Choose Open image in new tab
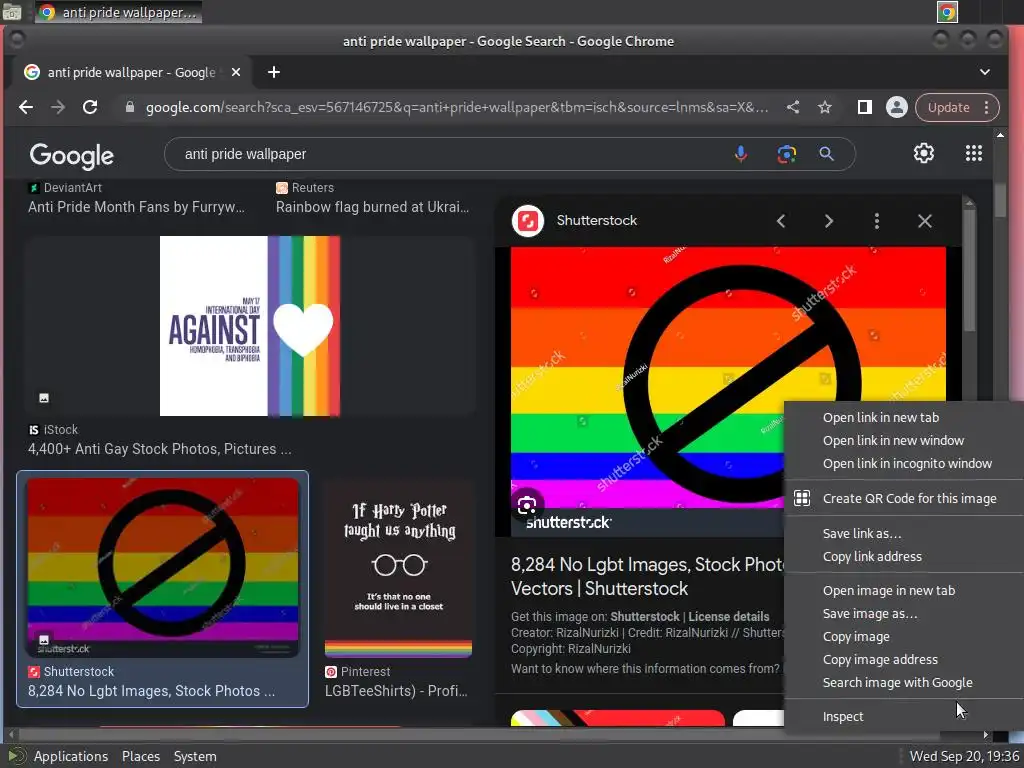Image resolution: width=1024 pixels, height=768 pixels. pos(888,590)
